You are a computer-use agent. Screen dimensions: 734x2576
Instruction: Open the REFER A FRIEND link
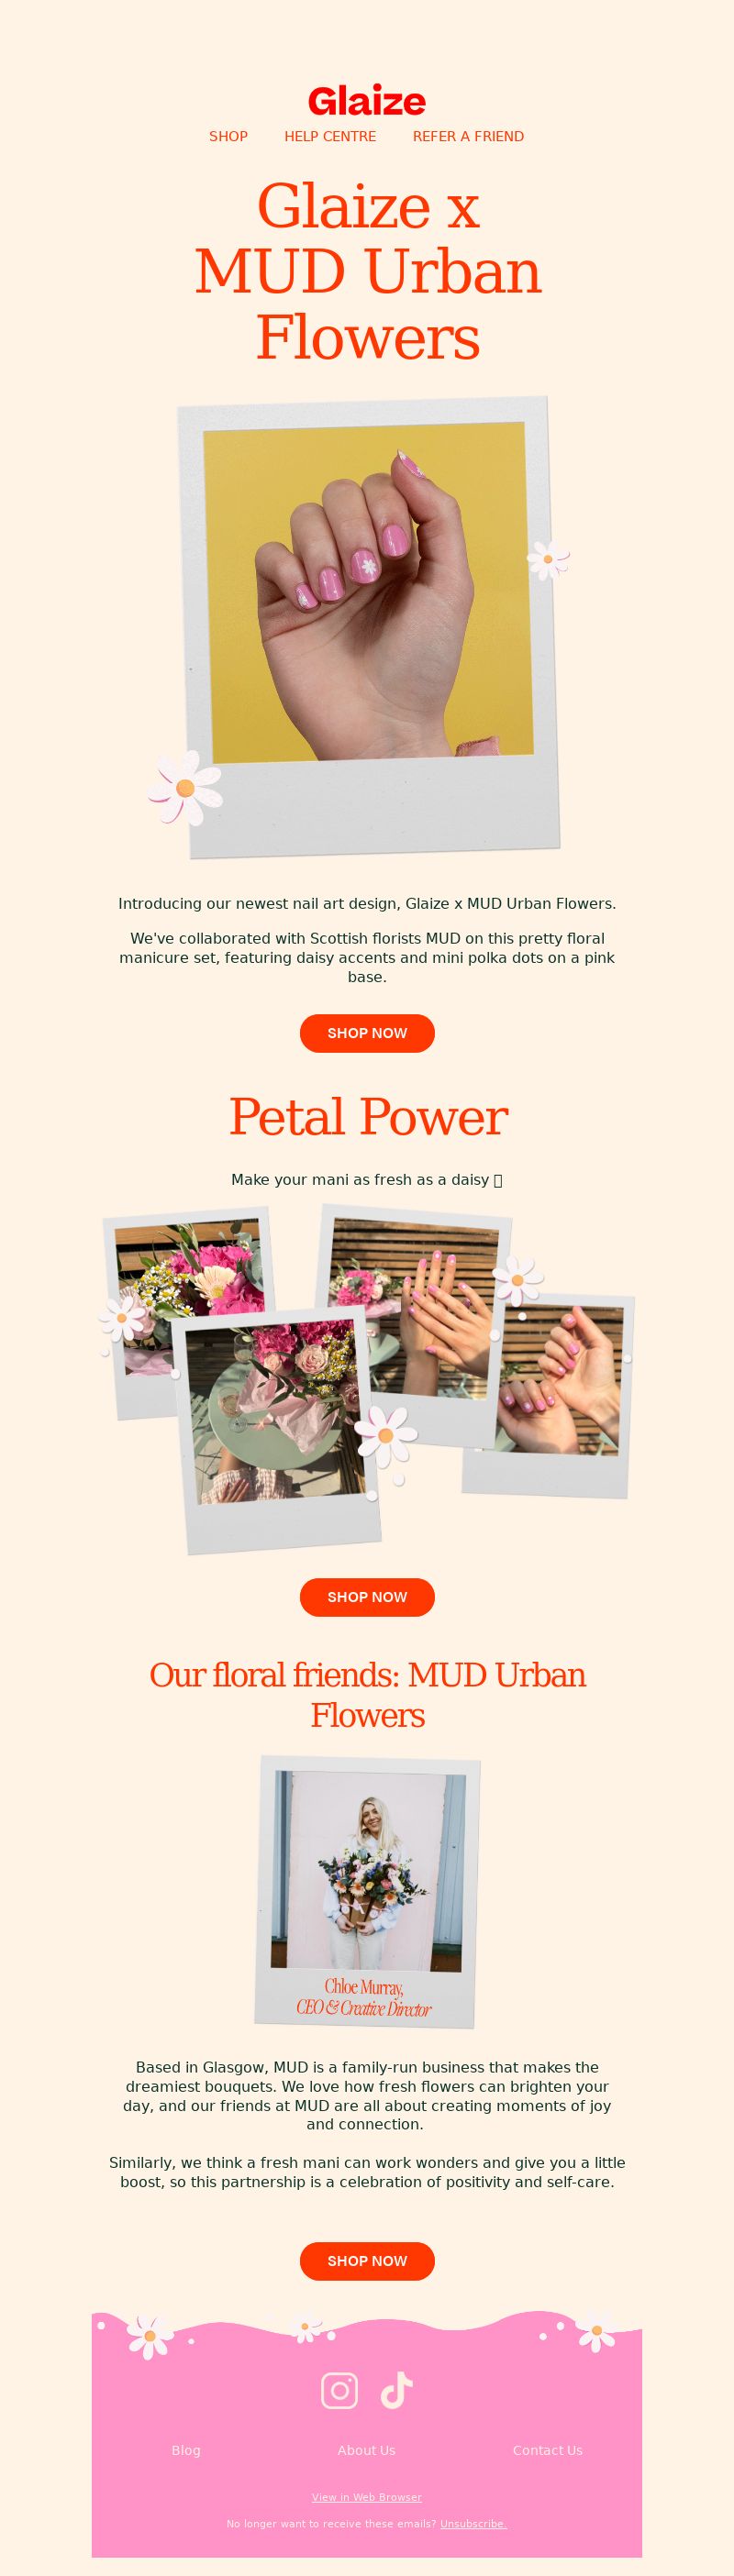(x=468, y=136)
